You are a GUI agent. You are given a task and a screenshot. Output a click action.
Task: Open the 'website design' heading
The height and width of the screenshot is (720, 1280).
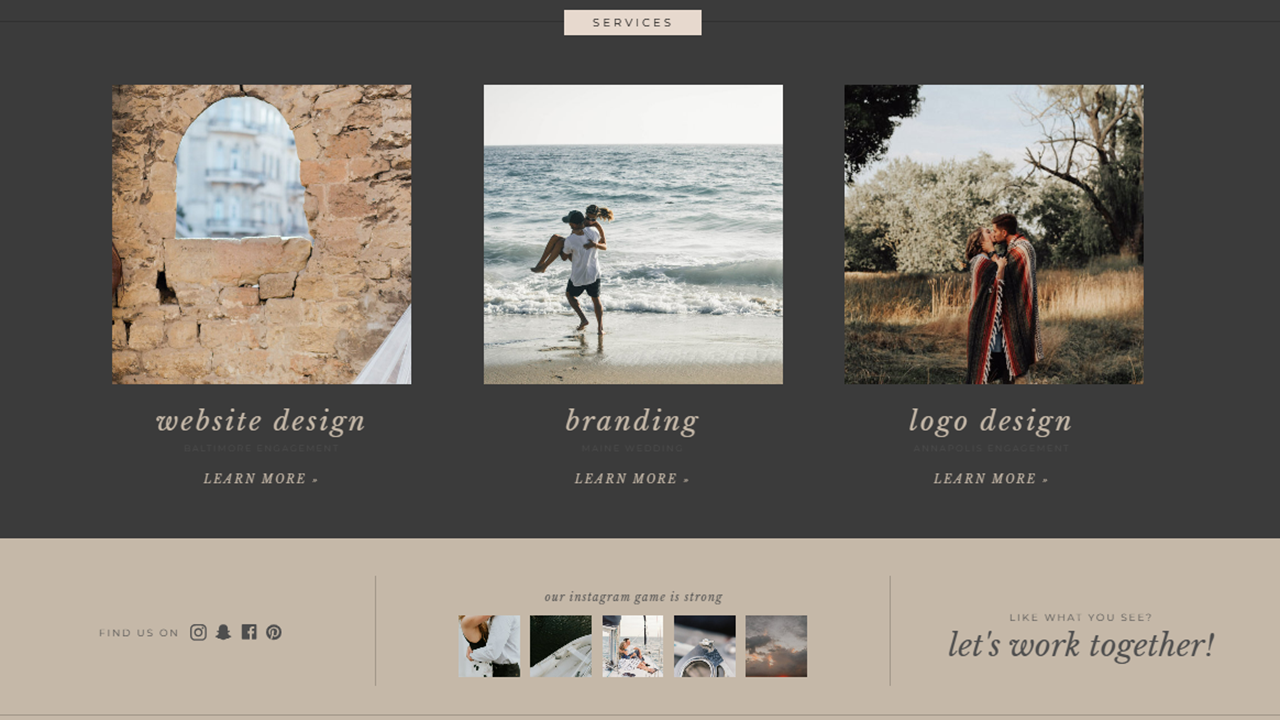pos(261,421)
